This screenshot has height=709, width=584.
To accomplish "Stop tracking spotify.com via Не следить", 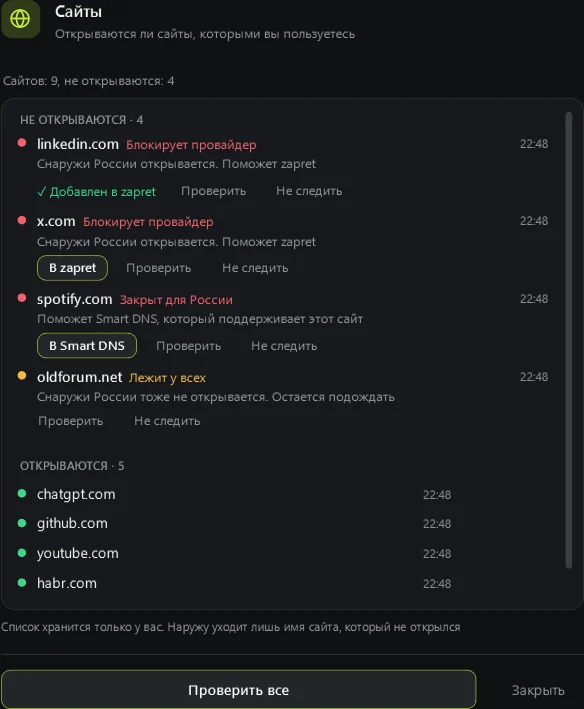I will coord(284,346).
